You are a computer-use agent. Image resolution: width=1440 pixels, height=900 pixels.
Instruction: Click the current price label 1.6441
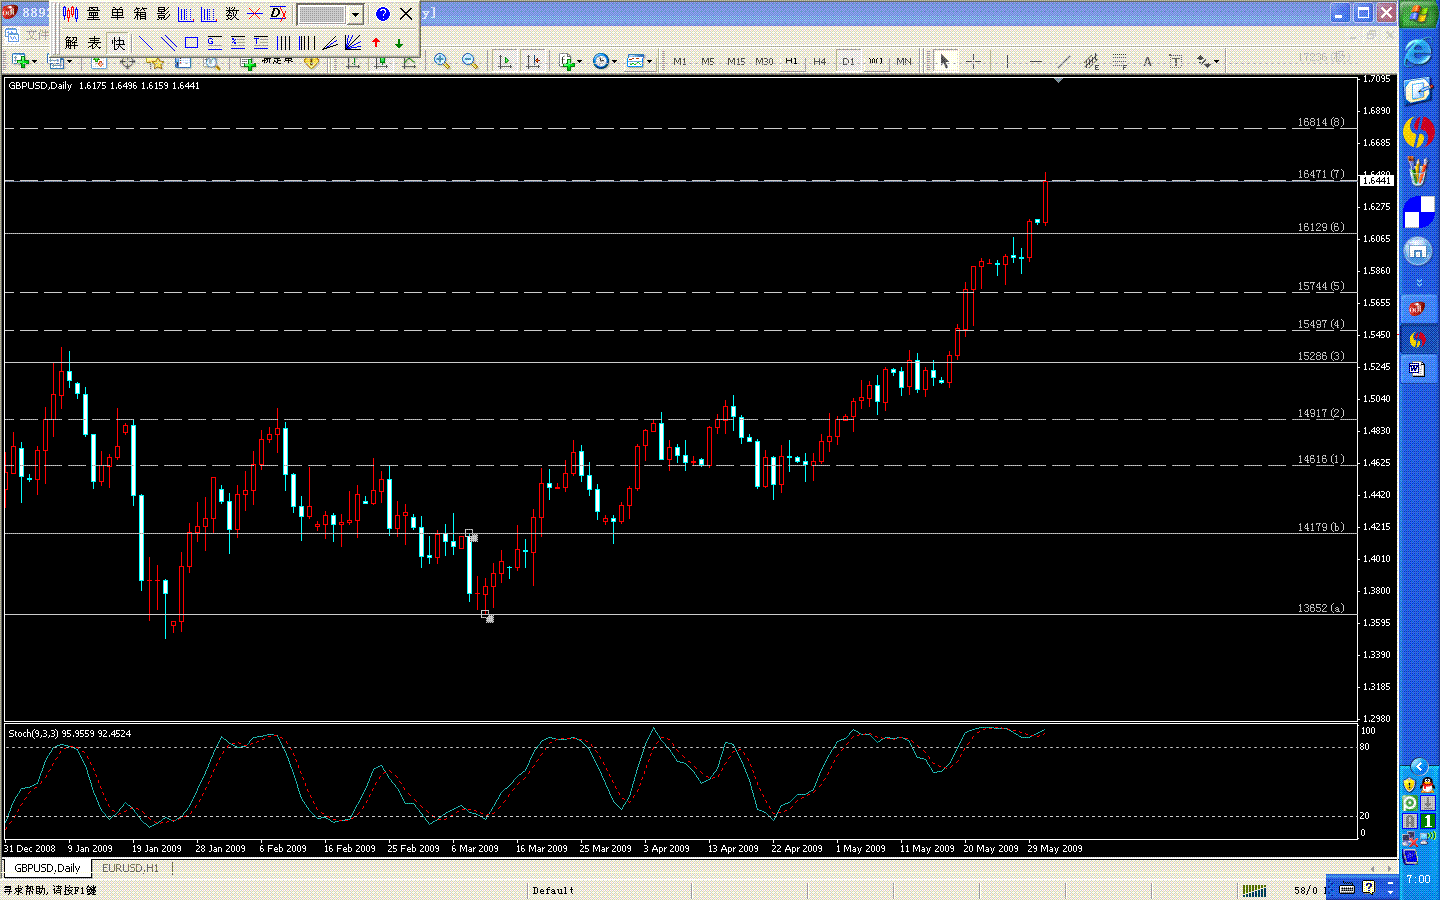[x=1377, y=180]
